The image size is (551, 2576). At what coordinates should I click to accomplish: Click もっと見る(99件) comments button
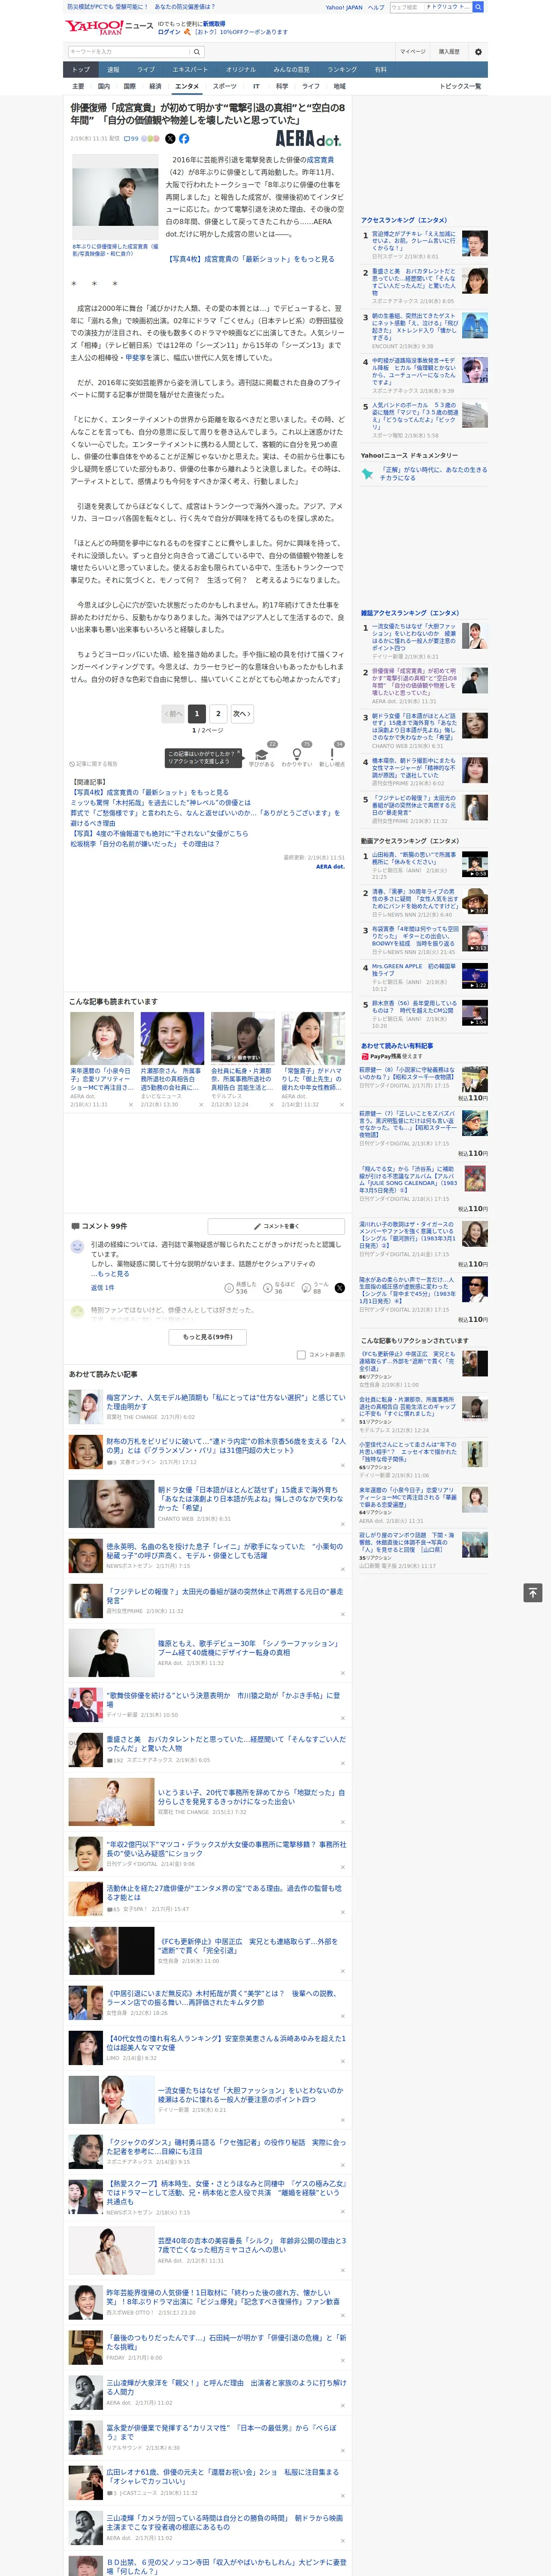pyautogui.click(x=208, y=1336)
